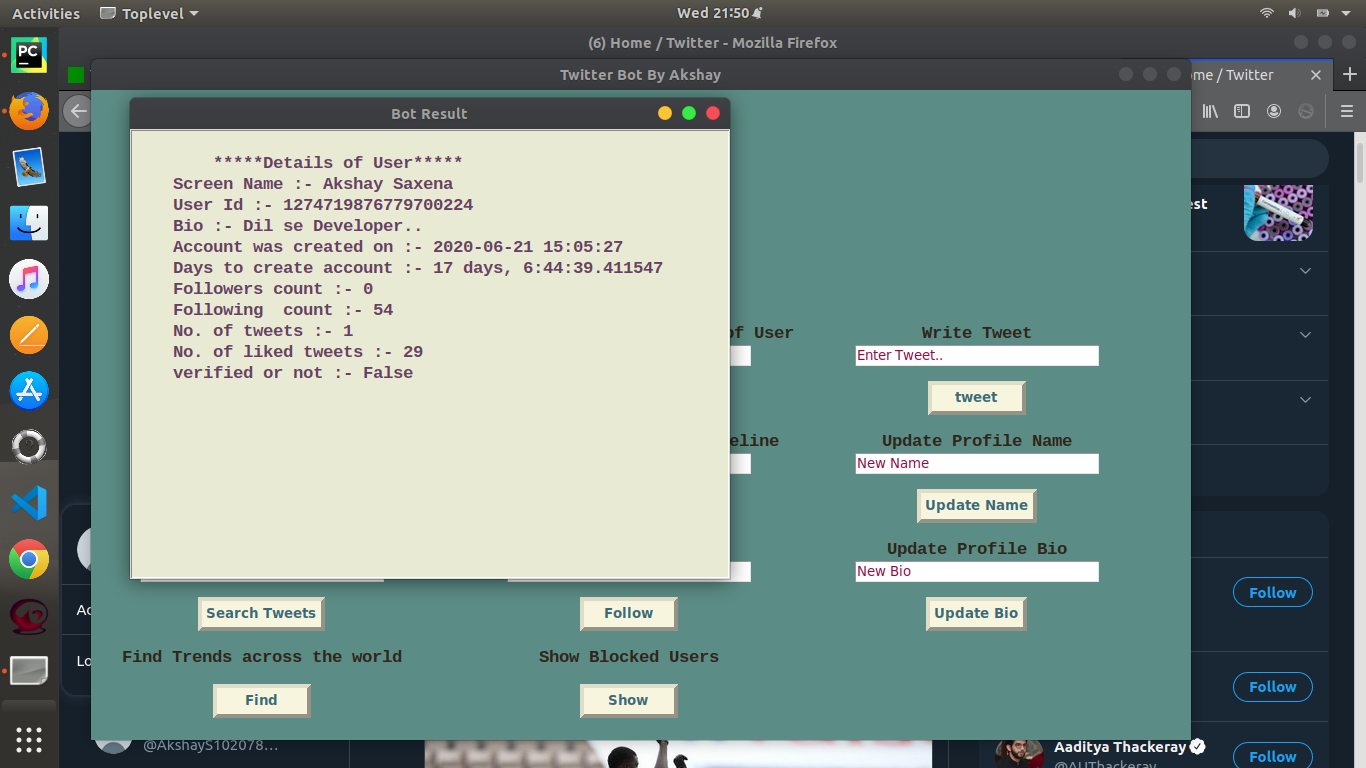Launch Google Chrome from the dock

click(29, 559)
